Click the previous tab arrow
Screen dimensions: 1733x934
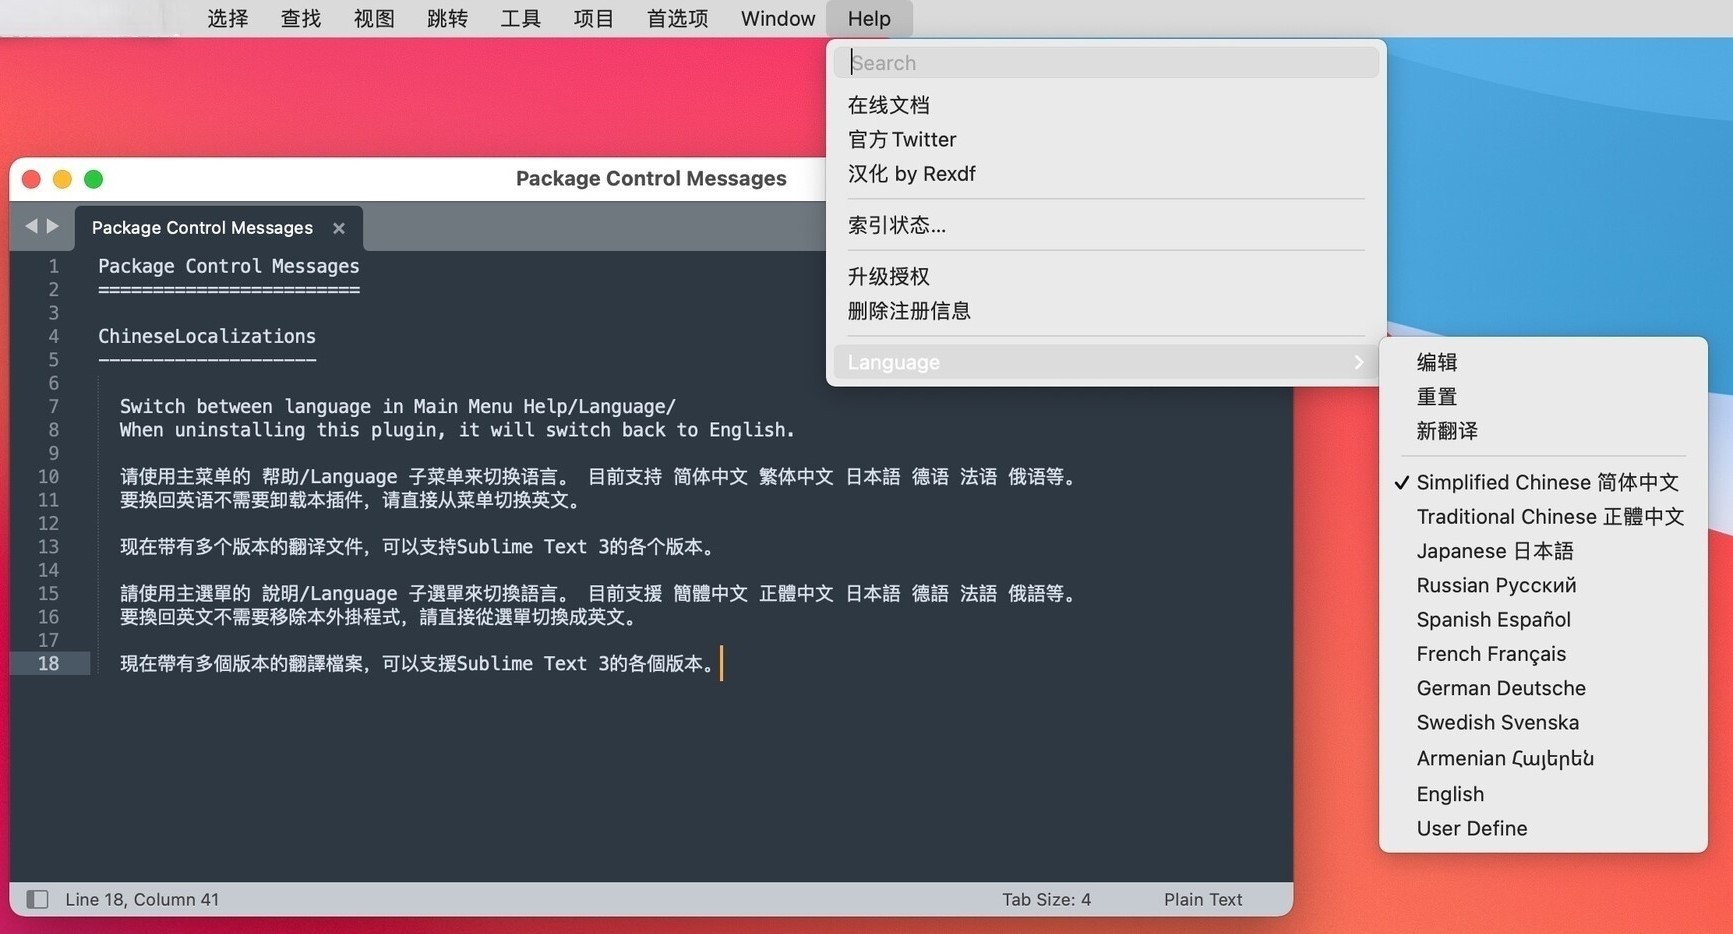coord(31,226)
